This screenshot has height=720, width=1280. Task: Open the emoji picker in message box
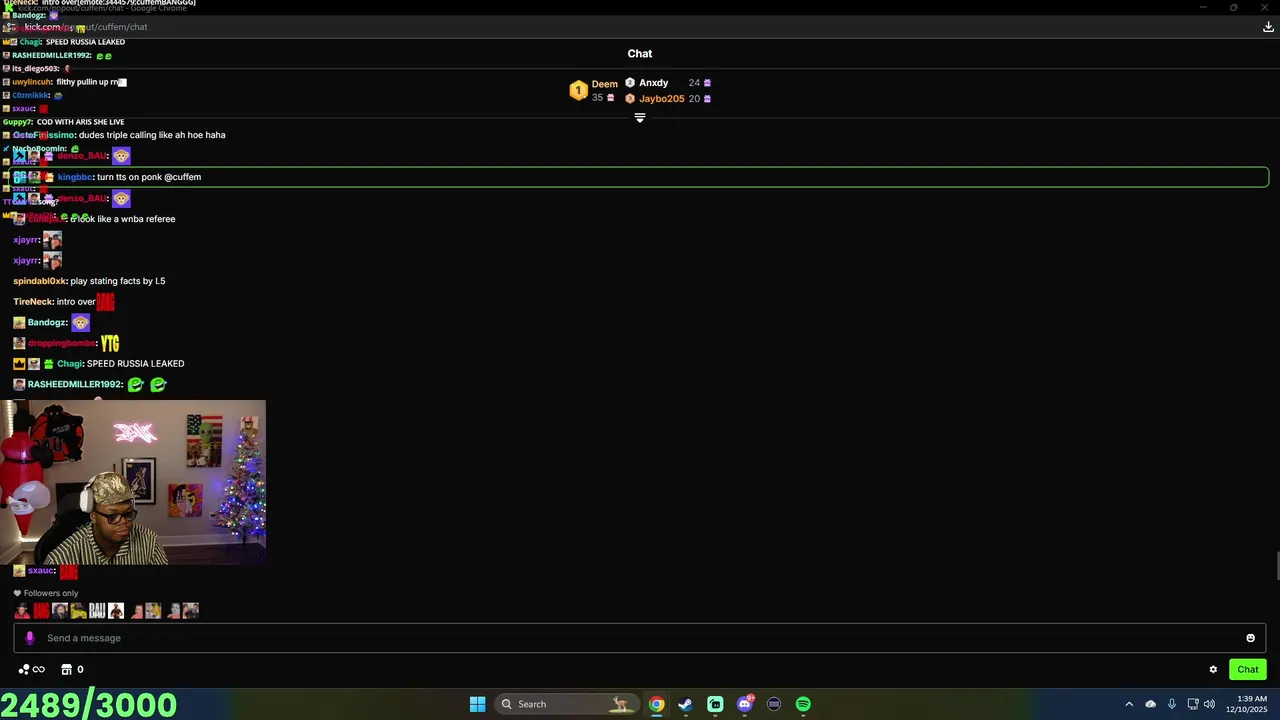1250,638
